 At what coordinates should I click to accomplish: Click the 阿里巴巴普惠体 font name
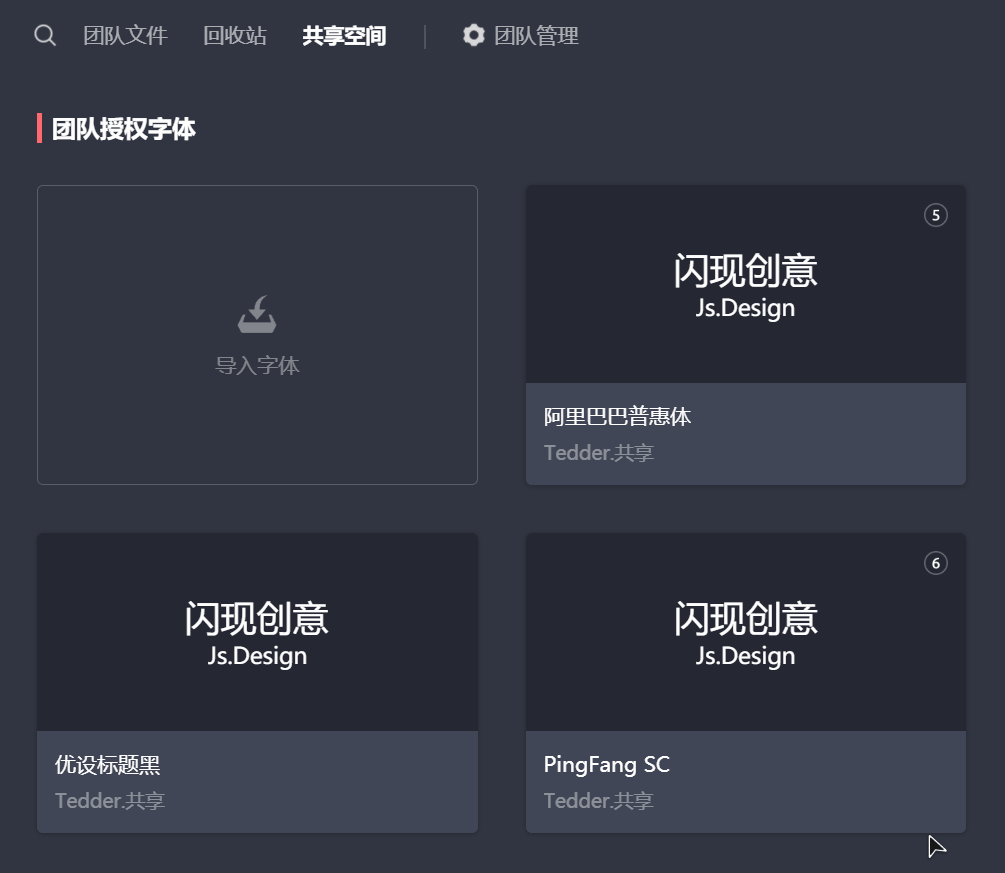[617, 417]
